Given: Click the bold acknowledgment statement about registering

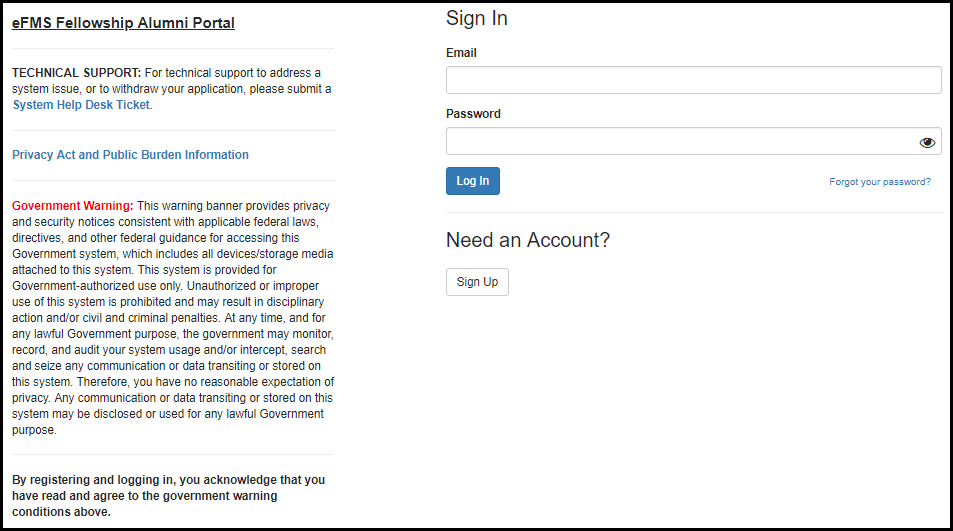Looking at the screenshot, I should coord(168,496).
